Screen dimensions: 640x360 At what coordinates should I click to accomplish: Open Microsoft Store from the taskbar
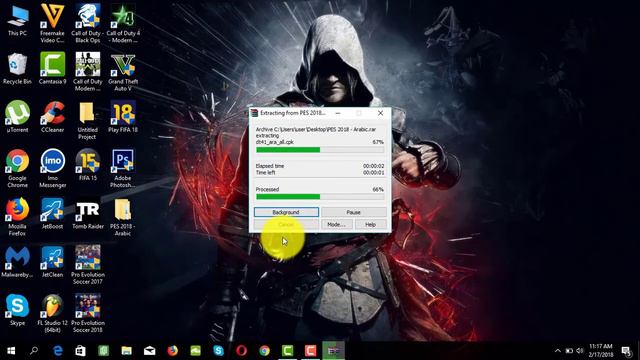click(x=80, y=351)
